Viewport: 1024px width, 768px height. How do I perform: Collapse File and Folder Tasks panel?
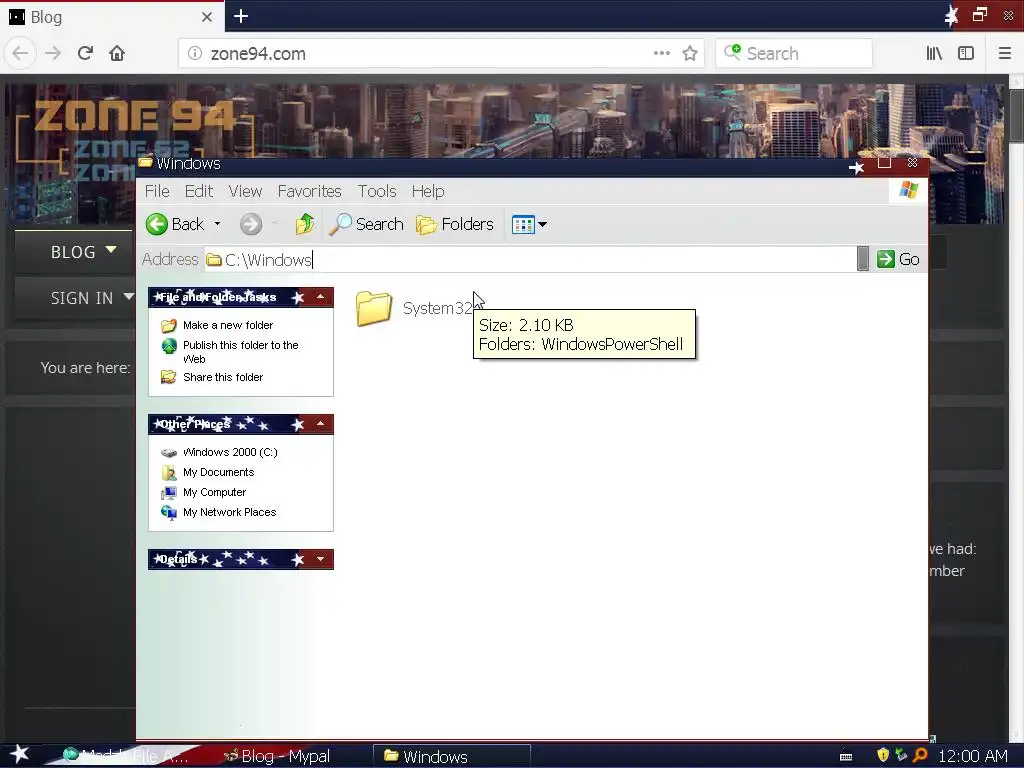[x=321, y=297]
